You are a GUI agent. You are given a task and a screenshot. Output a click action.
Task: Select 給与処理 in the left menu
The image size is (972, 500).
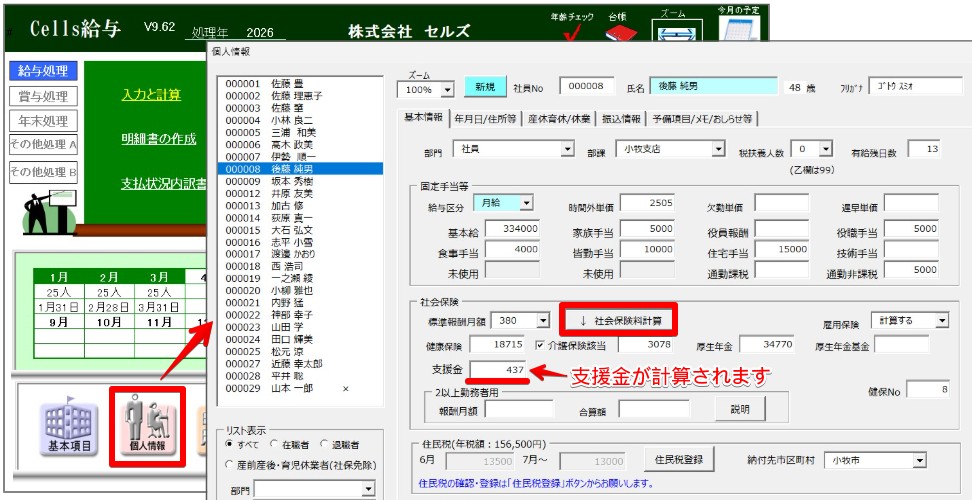pyautogui.click(x=43, y=71)
